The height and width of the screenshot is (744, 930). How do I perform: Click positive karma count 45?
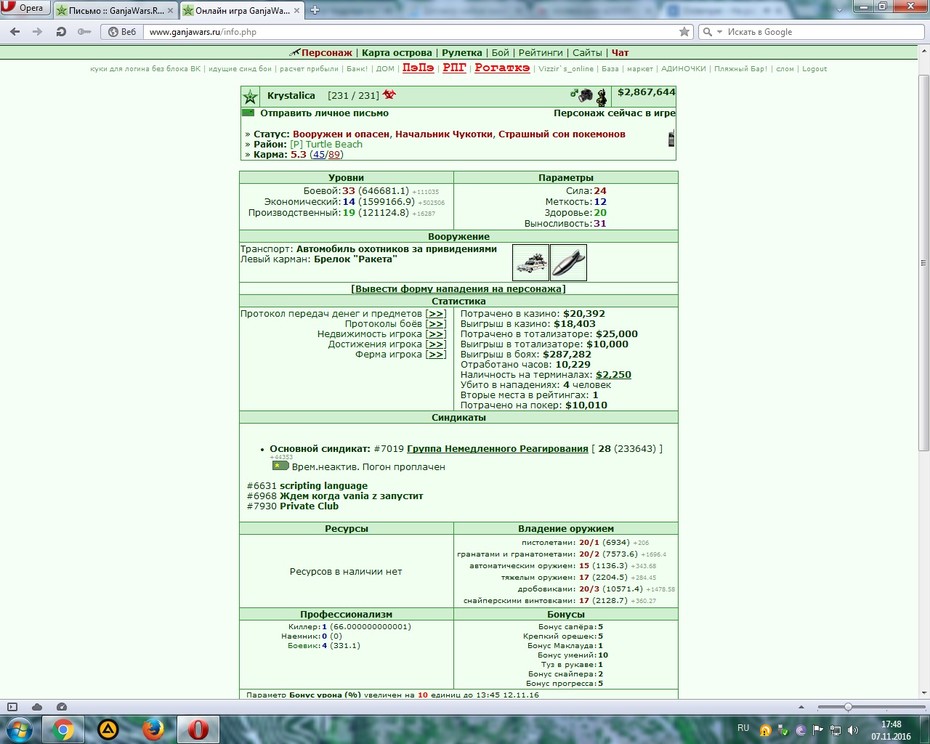coord(319,154)
